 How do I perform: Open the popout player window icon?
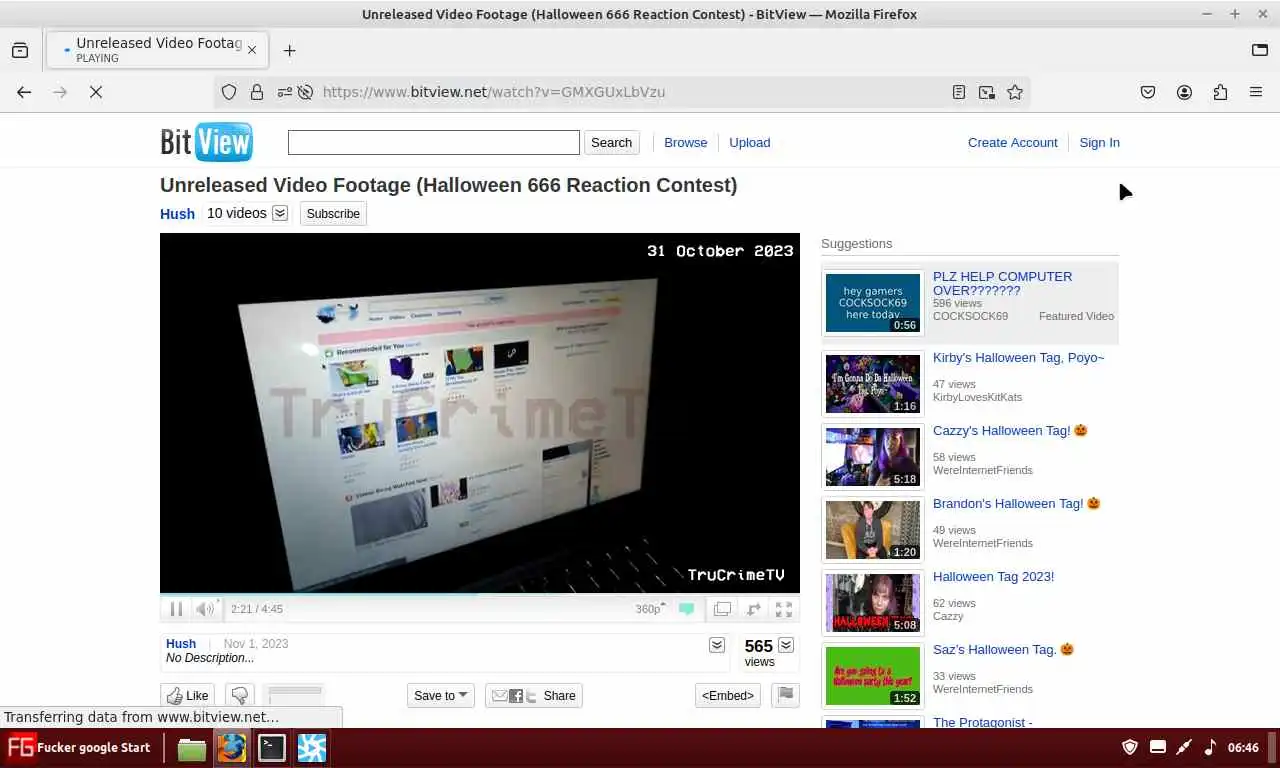(x=722, y=608)
